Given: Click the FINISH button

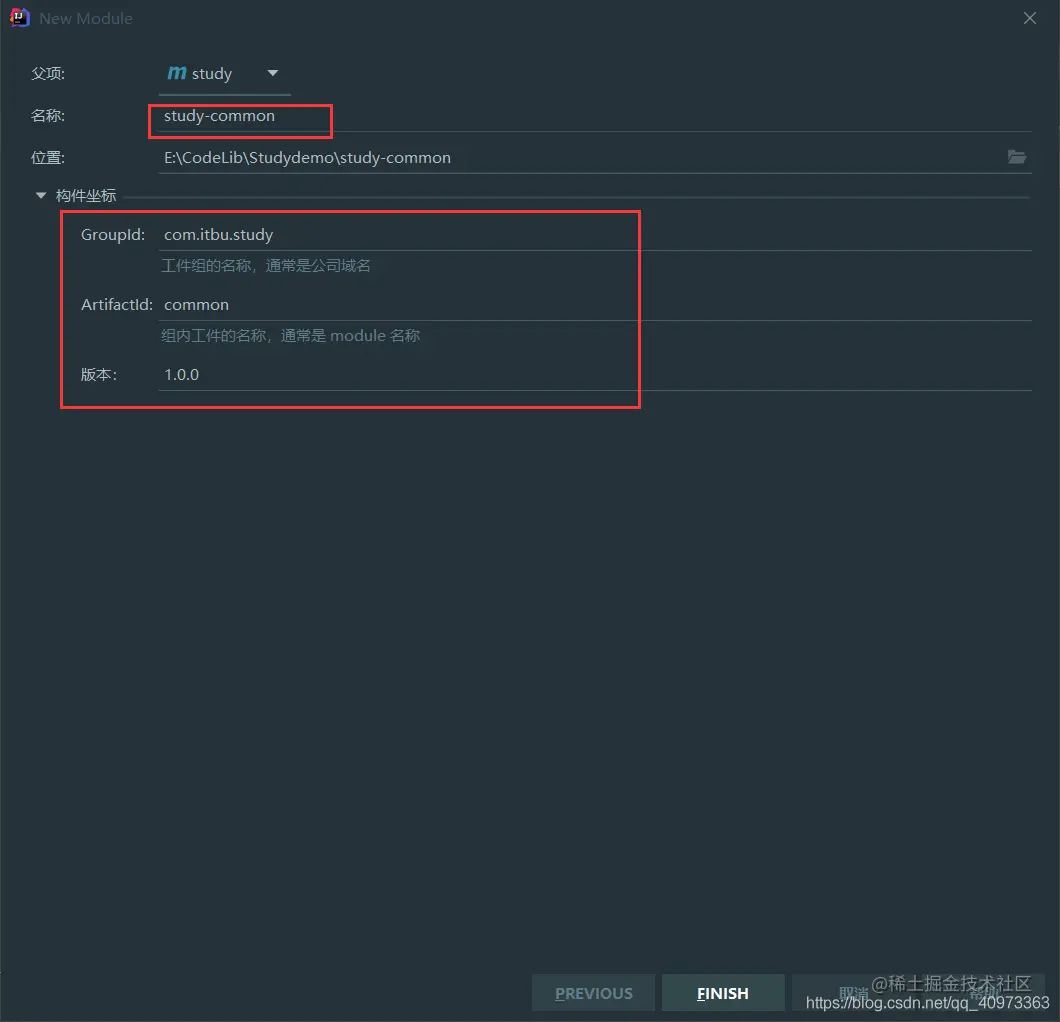Looking at the screenshot, I should click(723, 993).
